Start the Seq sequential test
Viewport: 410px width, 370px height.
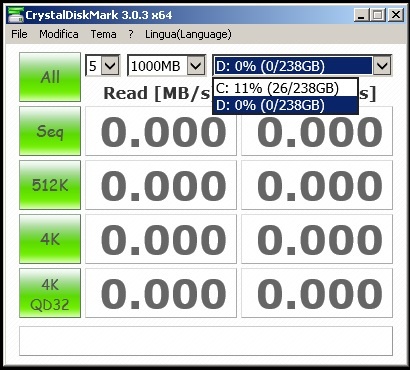point(50,131)
